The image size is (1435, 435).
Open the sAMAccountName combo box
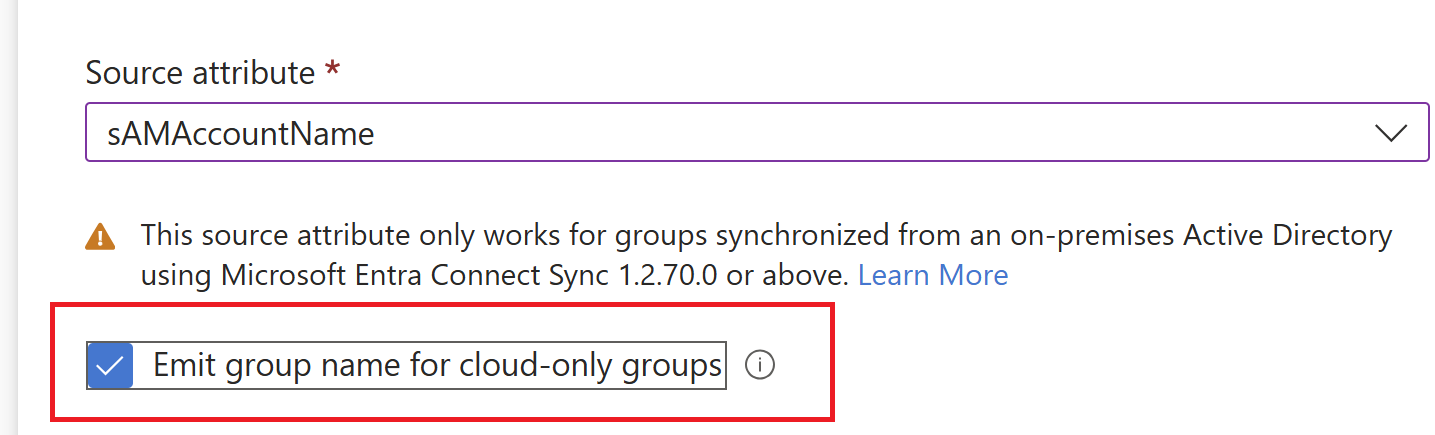tap(756, 133)
